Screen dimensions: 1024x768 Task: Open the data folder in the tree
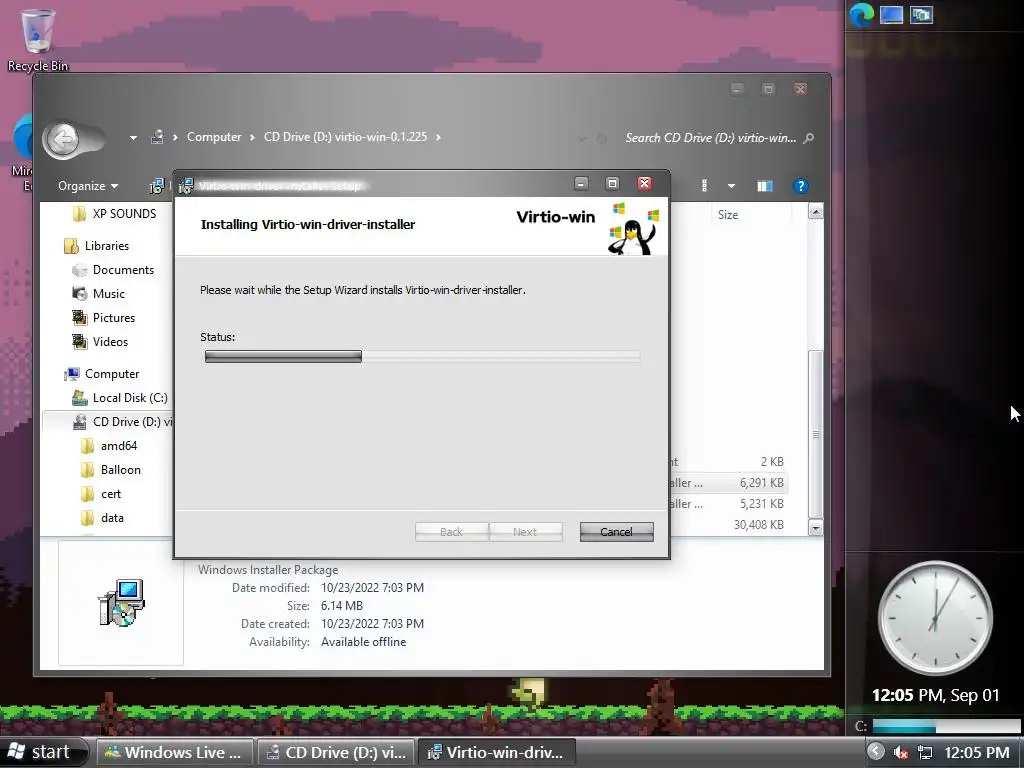(102, 518)
